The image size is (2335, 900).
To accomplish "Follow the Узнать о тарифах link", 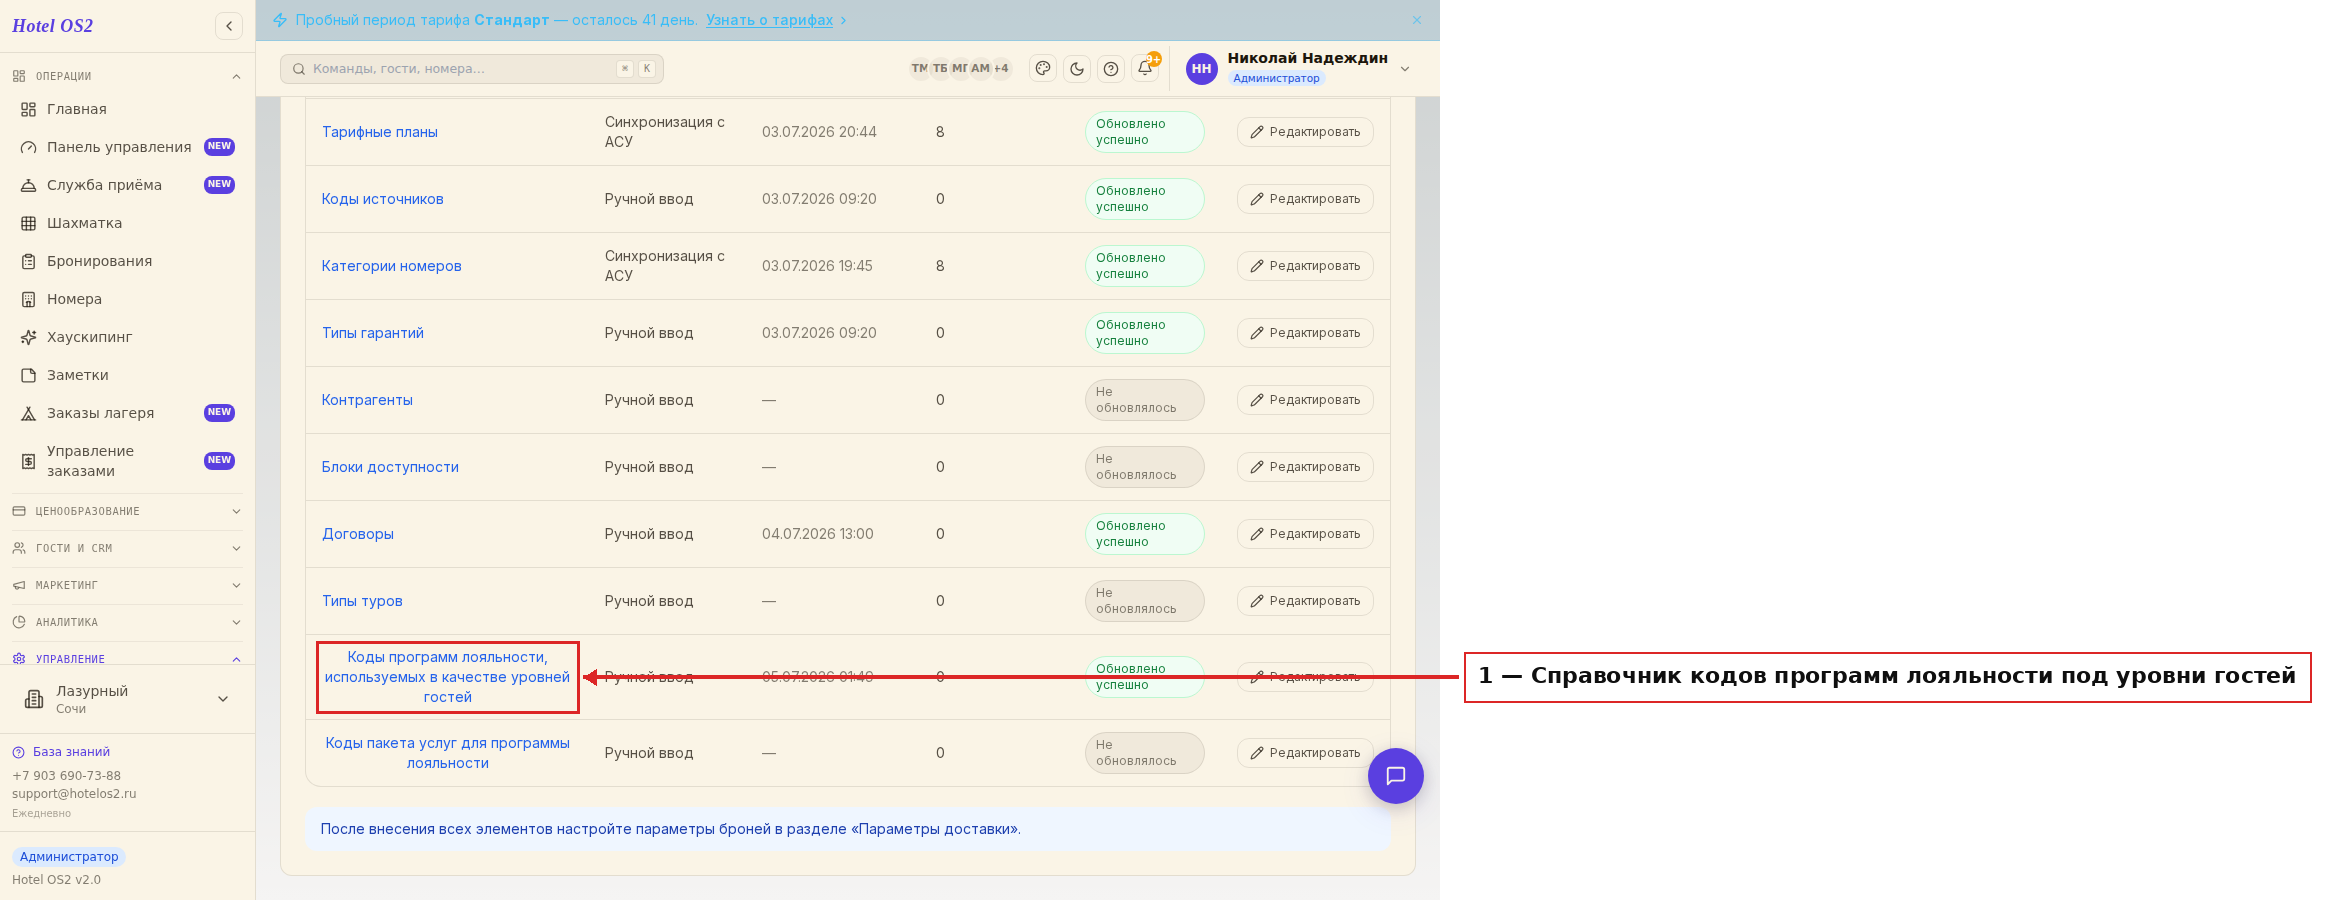I will [x=769, y=20].
